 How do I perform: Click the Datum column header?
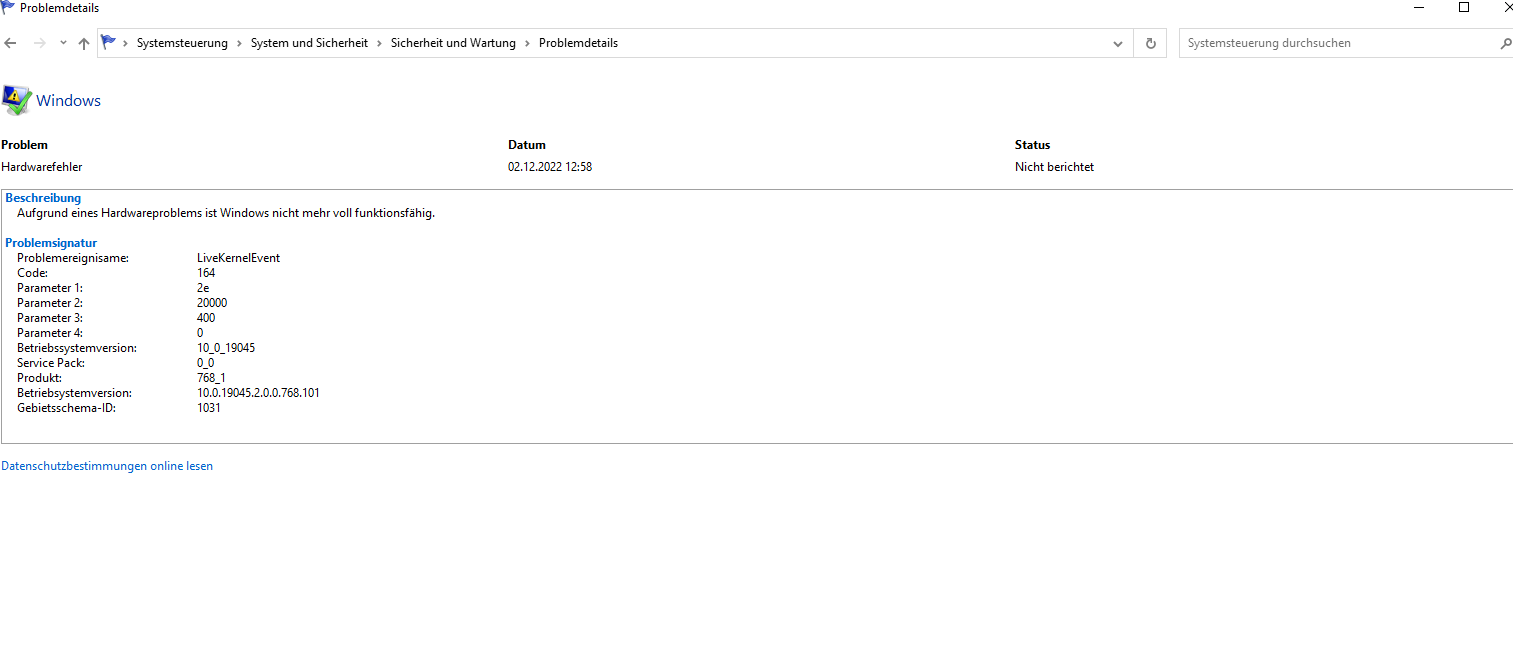(527, 145)
